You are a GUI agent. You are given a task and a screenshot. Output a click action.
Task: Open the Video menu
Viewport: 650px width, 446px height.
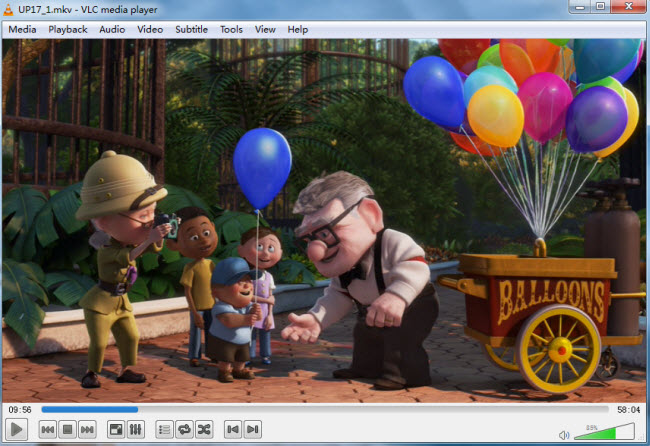click(x=150, y=29)
